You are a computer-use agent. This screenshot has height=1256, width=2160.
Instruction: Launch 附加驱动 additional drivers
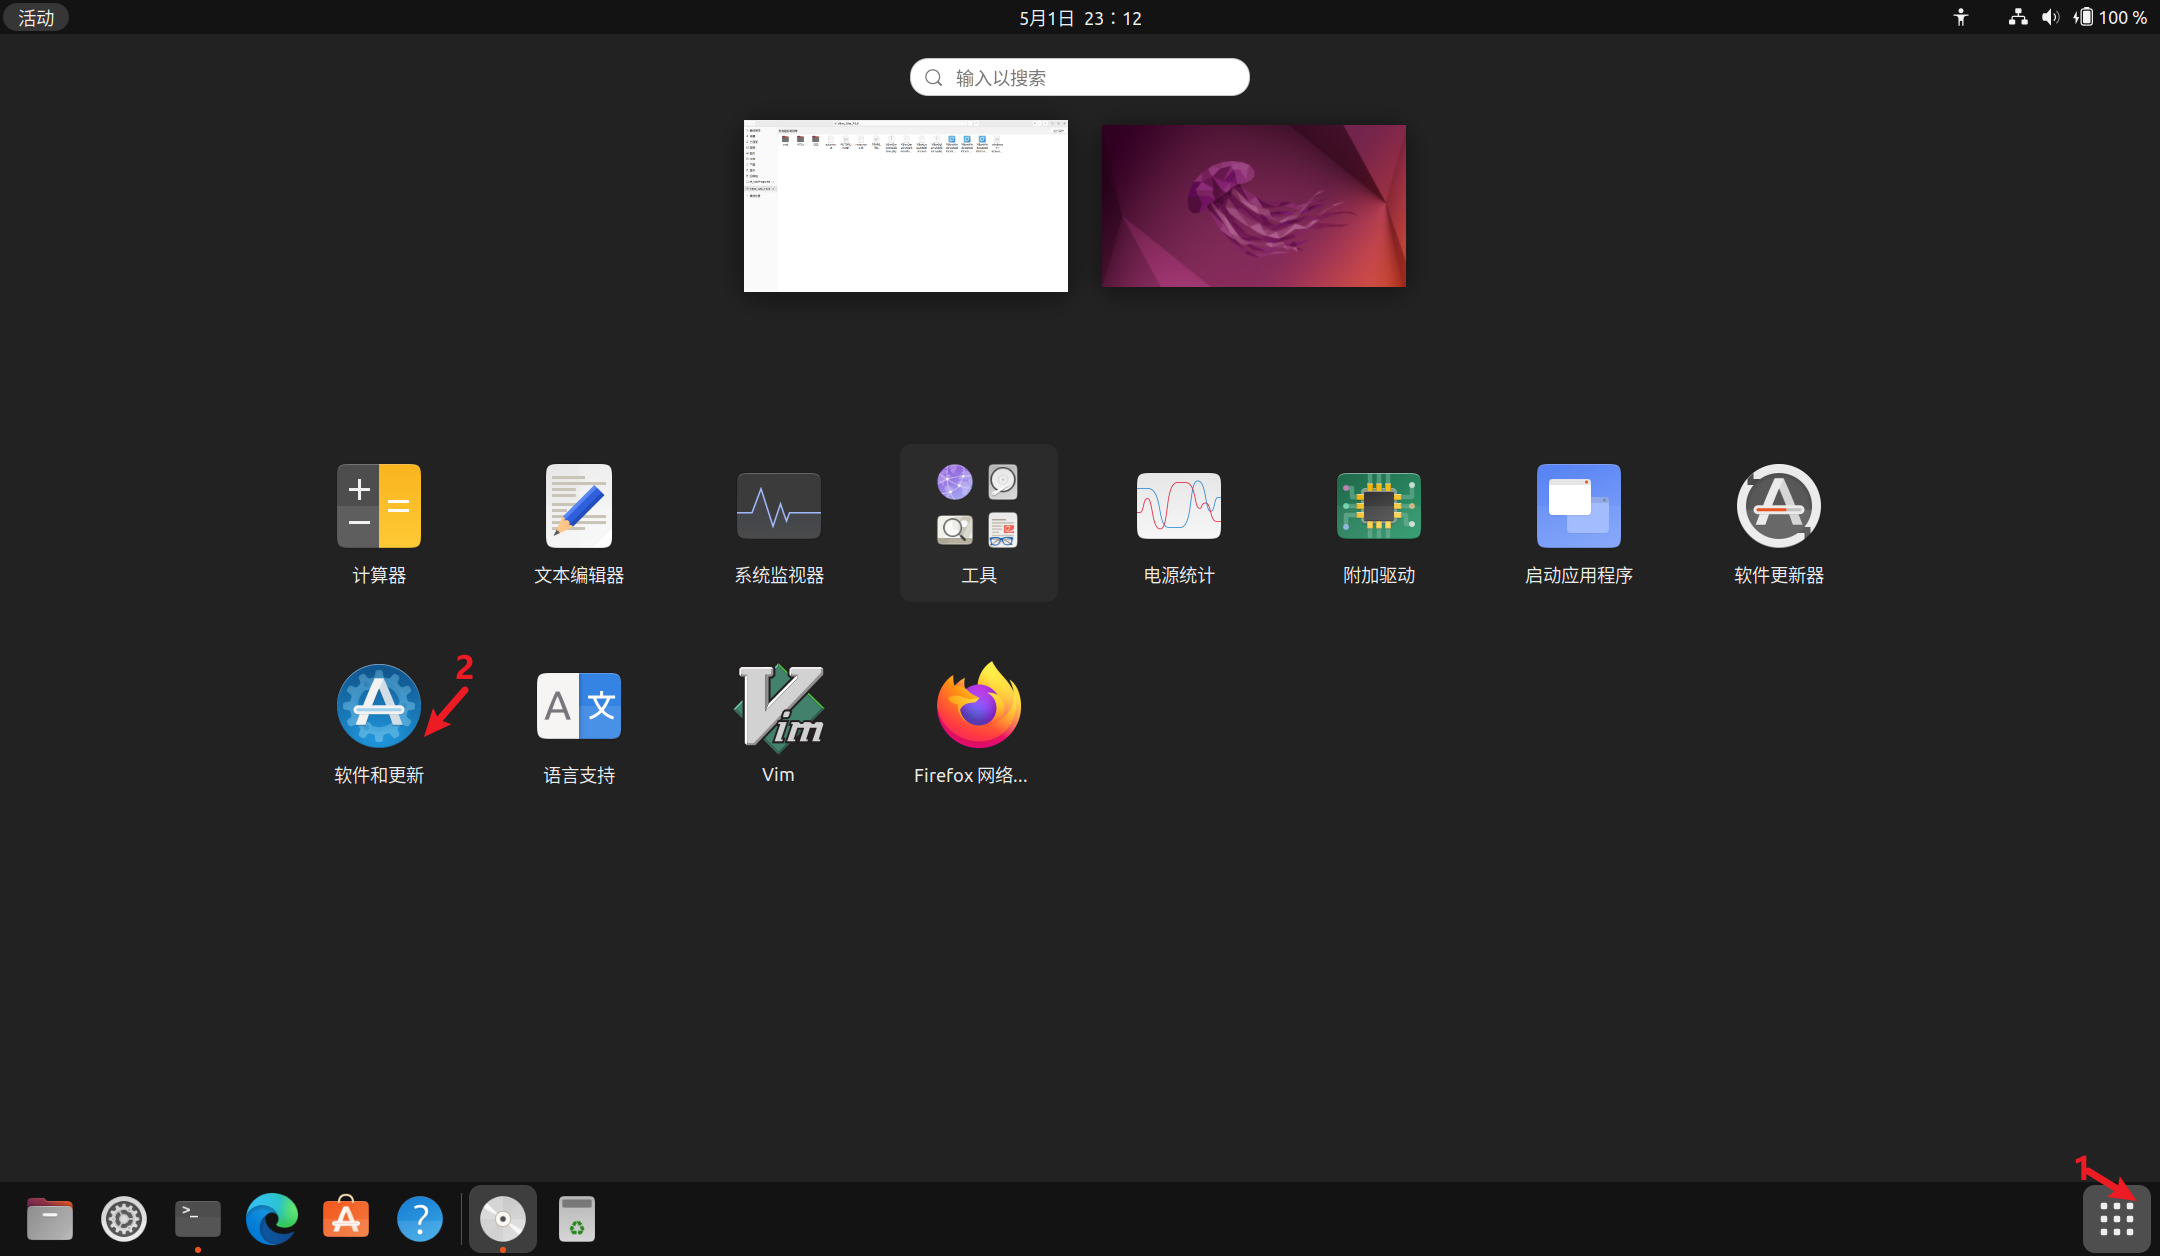coord(1378,507)
